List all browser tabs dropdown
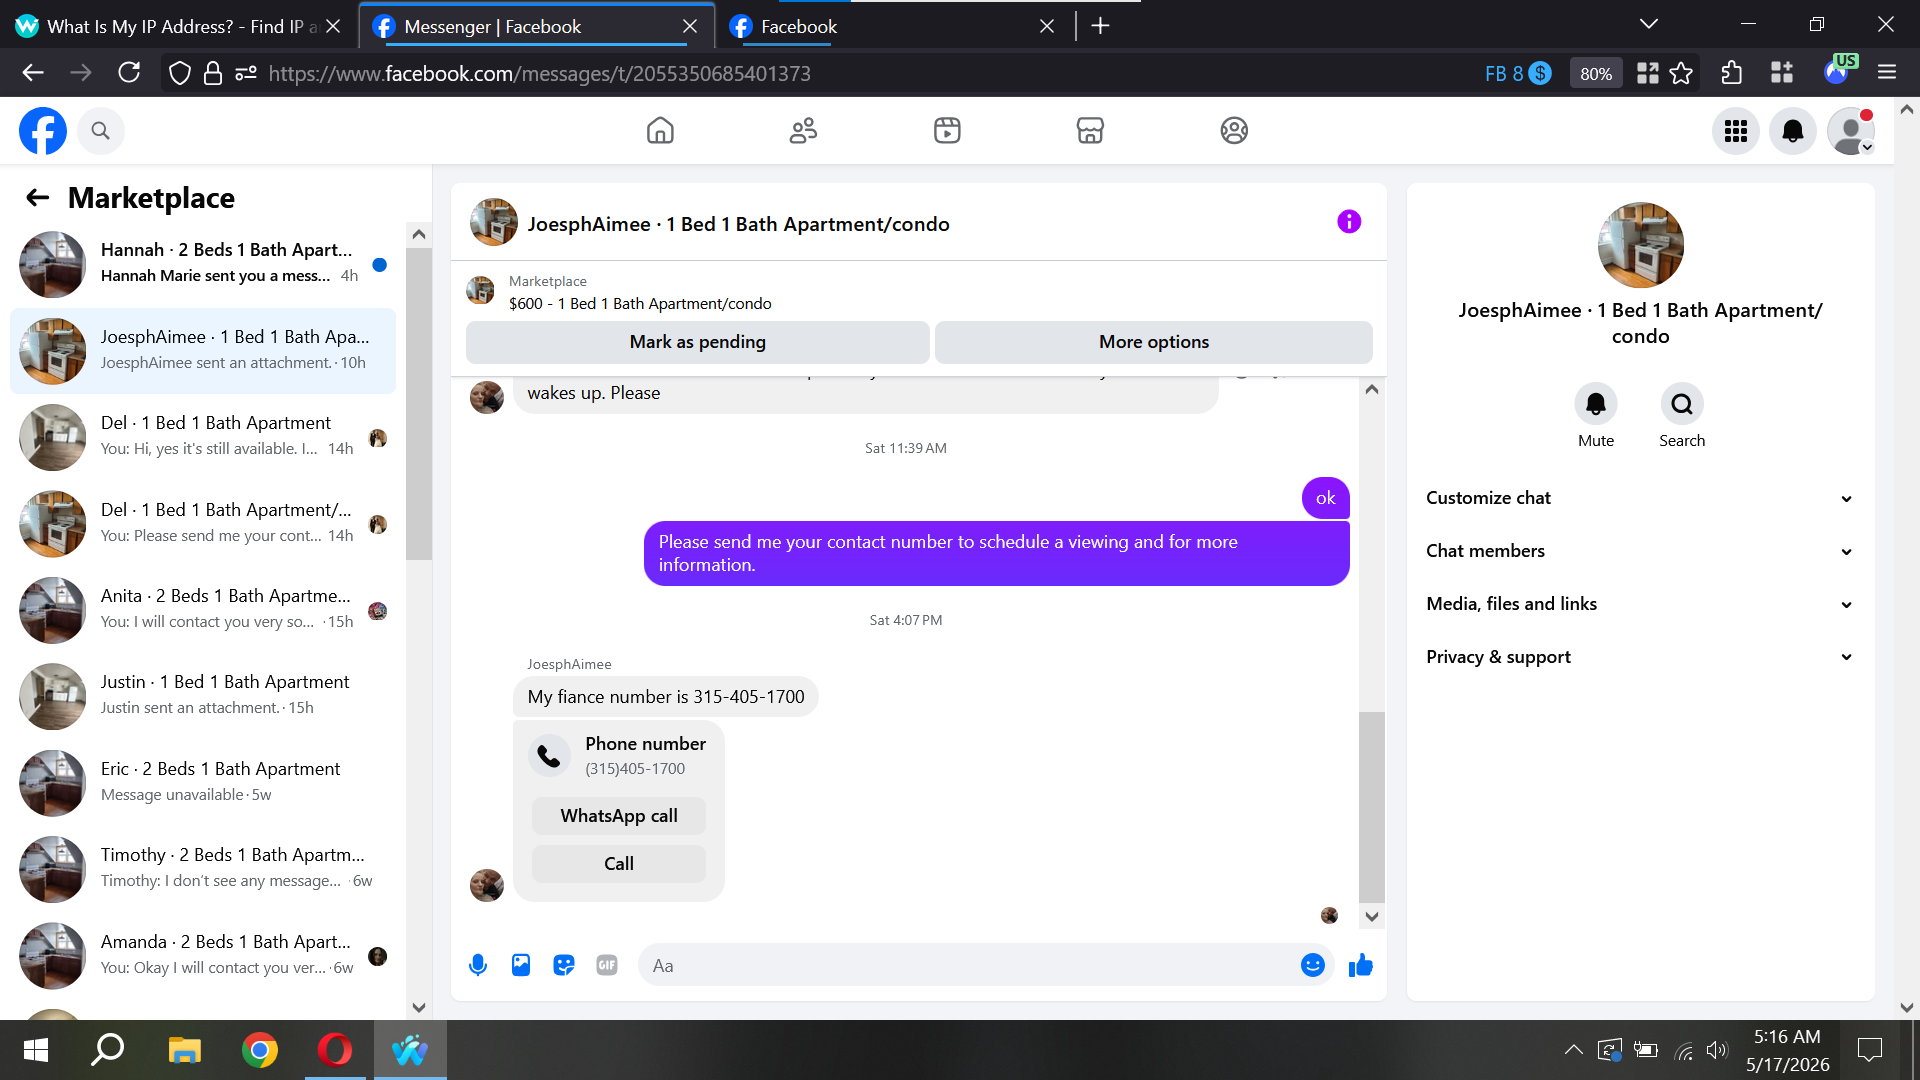 click(1649, 25)
